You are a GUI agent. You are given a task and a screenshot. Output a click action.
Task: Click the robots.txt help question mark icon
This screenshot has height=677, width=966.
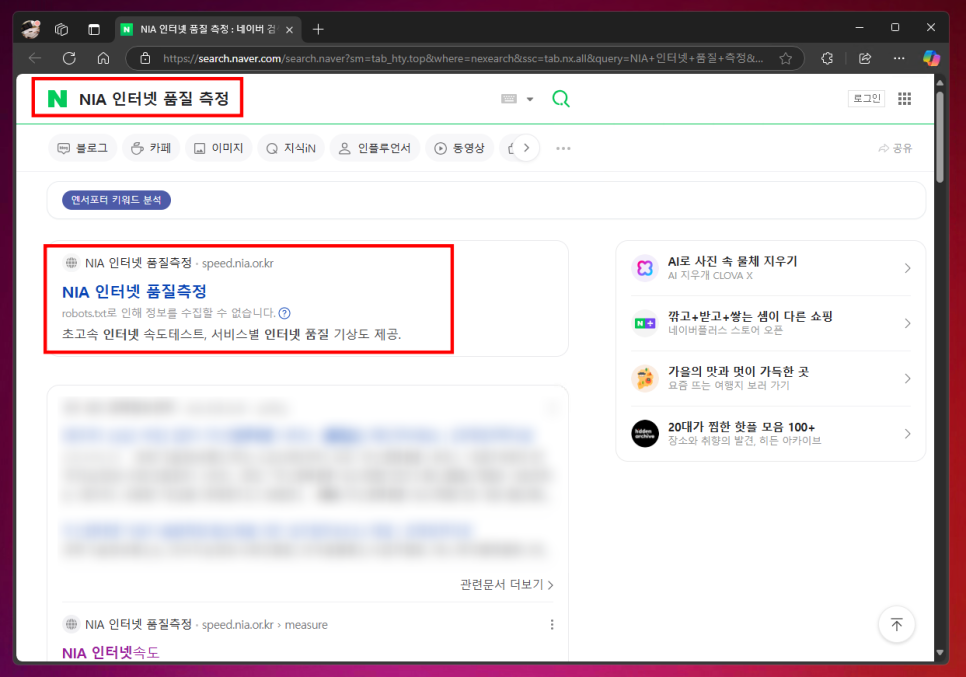pos(284,313)
